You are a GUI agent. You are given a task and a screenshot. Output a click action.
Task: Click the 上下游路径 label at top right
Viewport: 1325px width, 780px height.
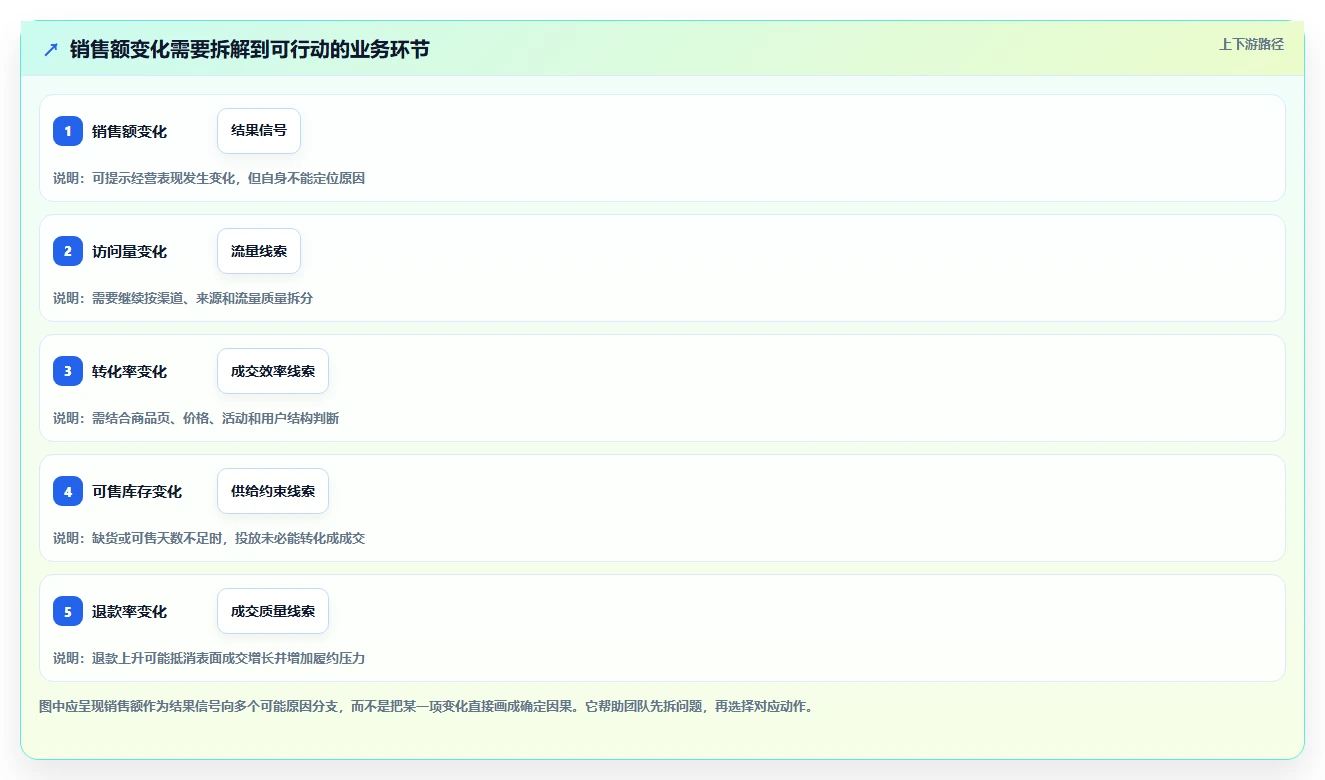pos(1251,44)
